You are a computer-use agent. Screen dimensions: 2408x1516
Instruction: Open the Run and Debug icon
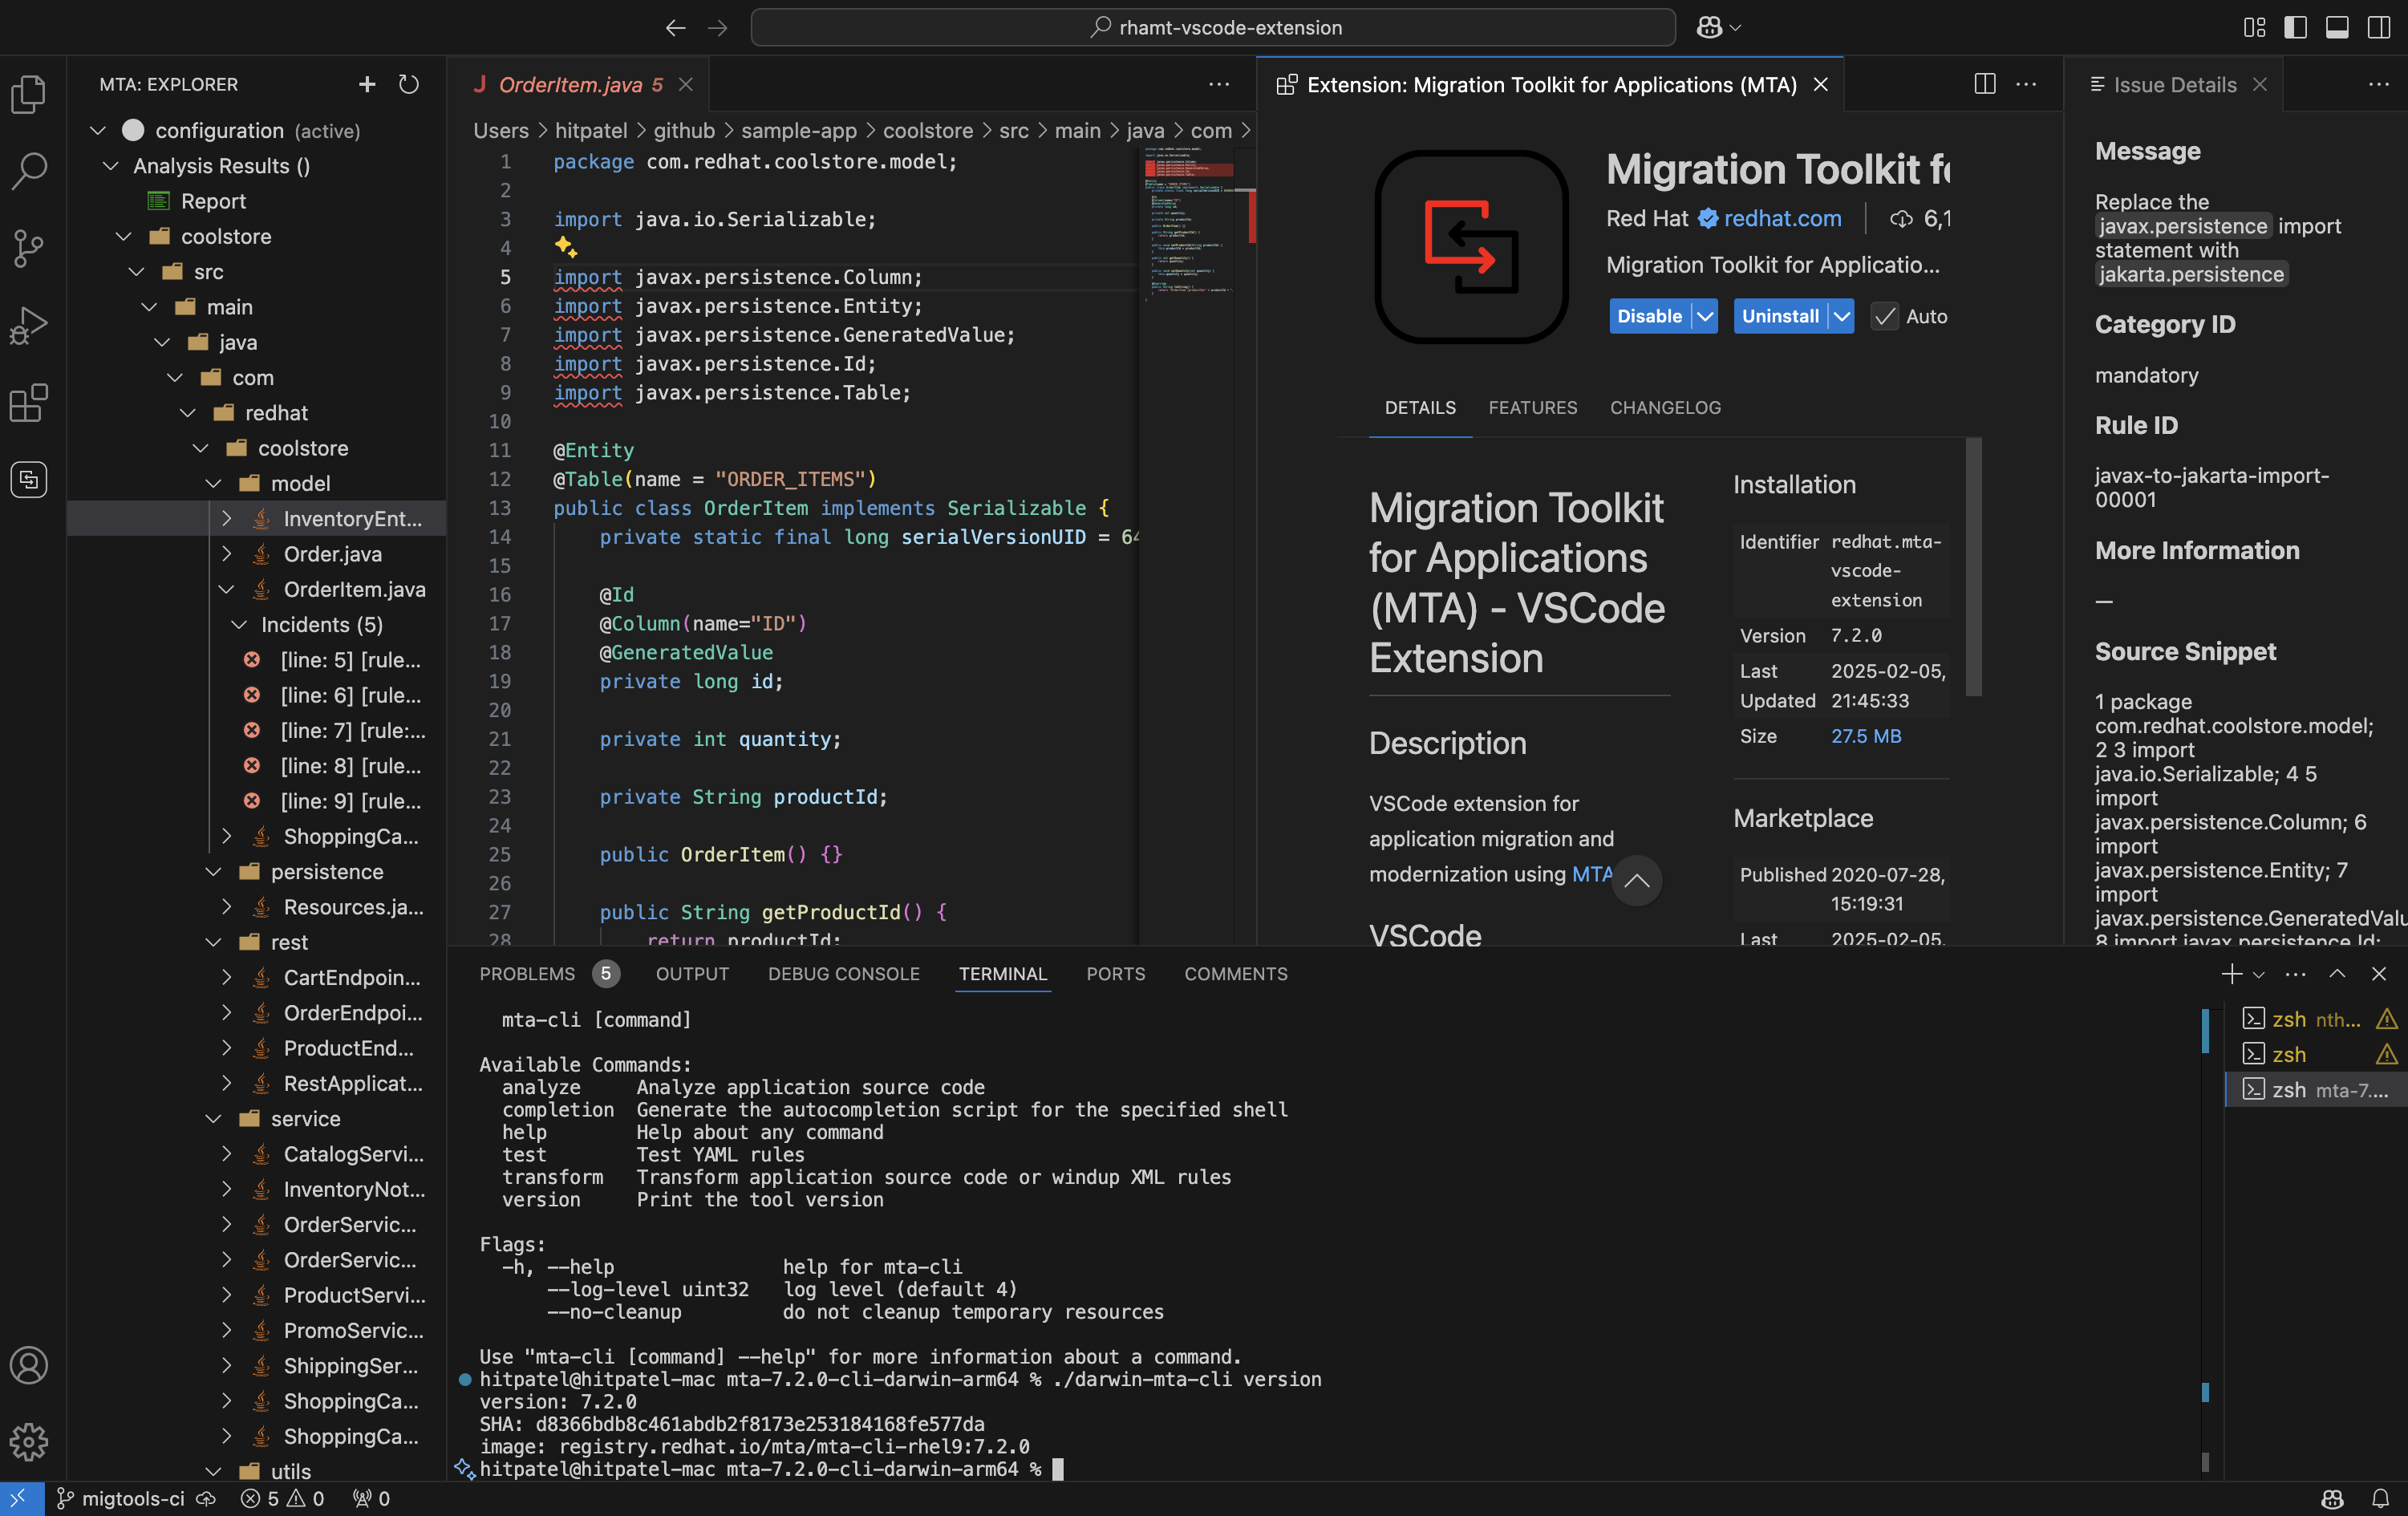pyautogui.click(x=29, y=326)
